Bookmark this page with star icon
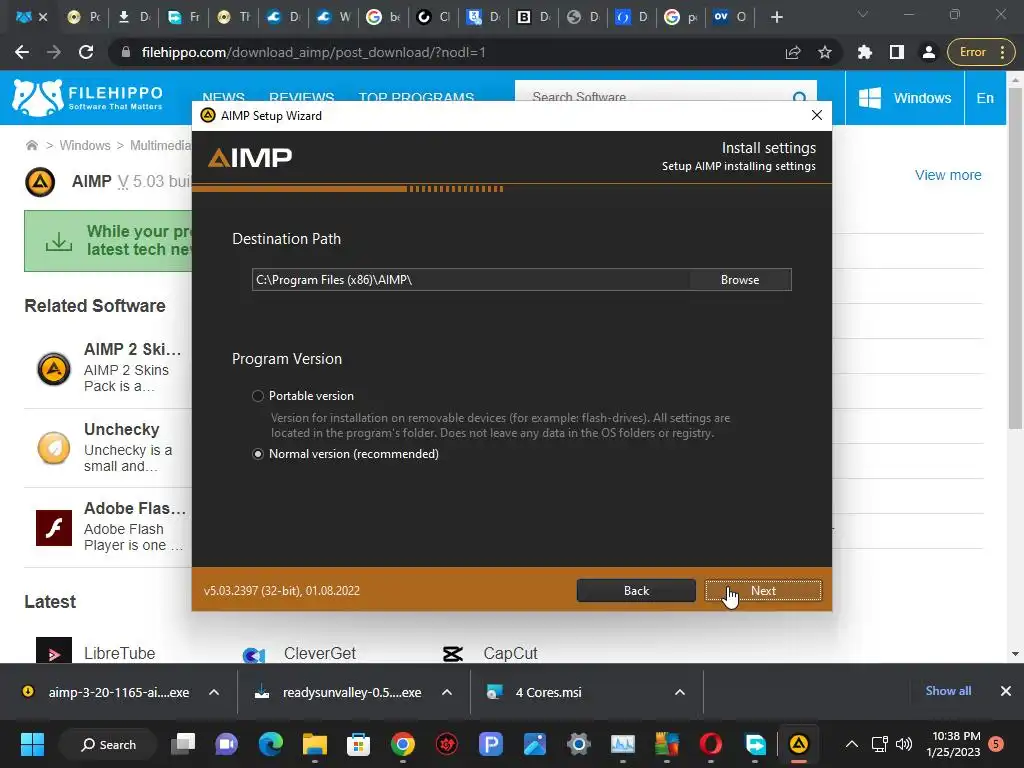The image size is (1024, 768). (825, 52)
